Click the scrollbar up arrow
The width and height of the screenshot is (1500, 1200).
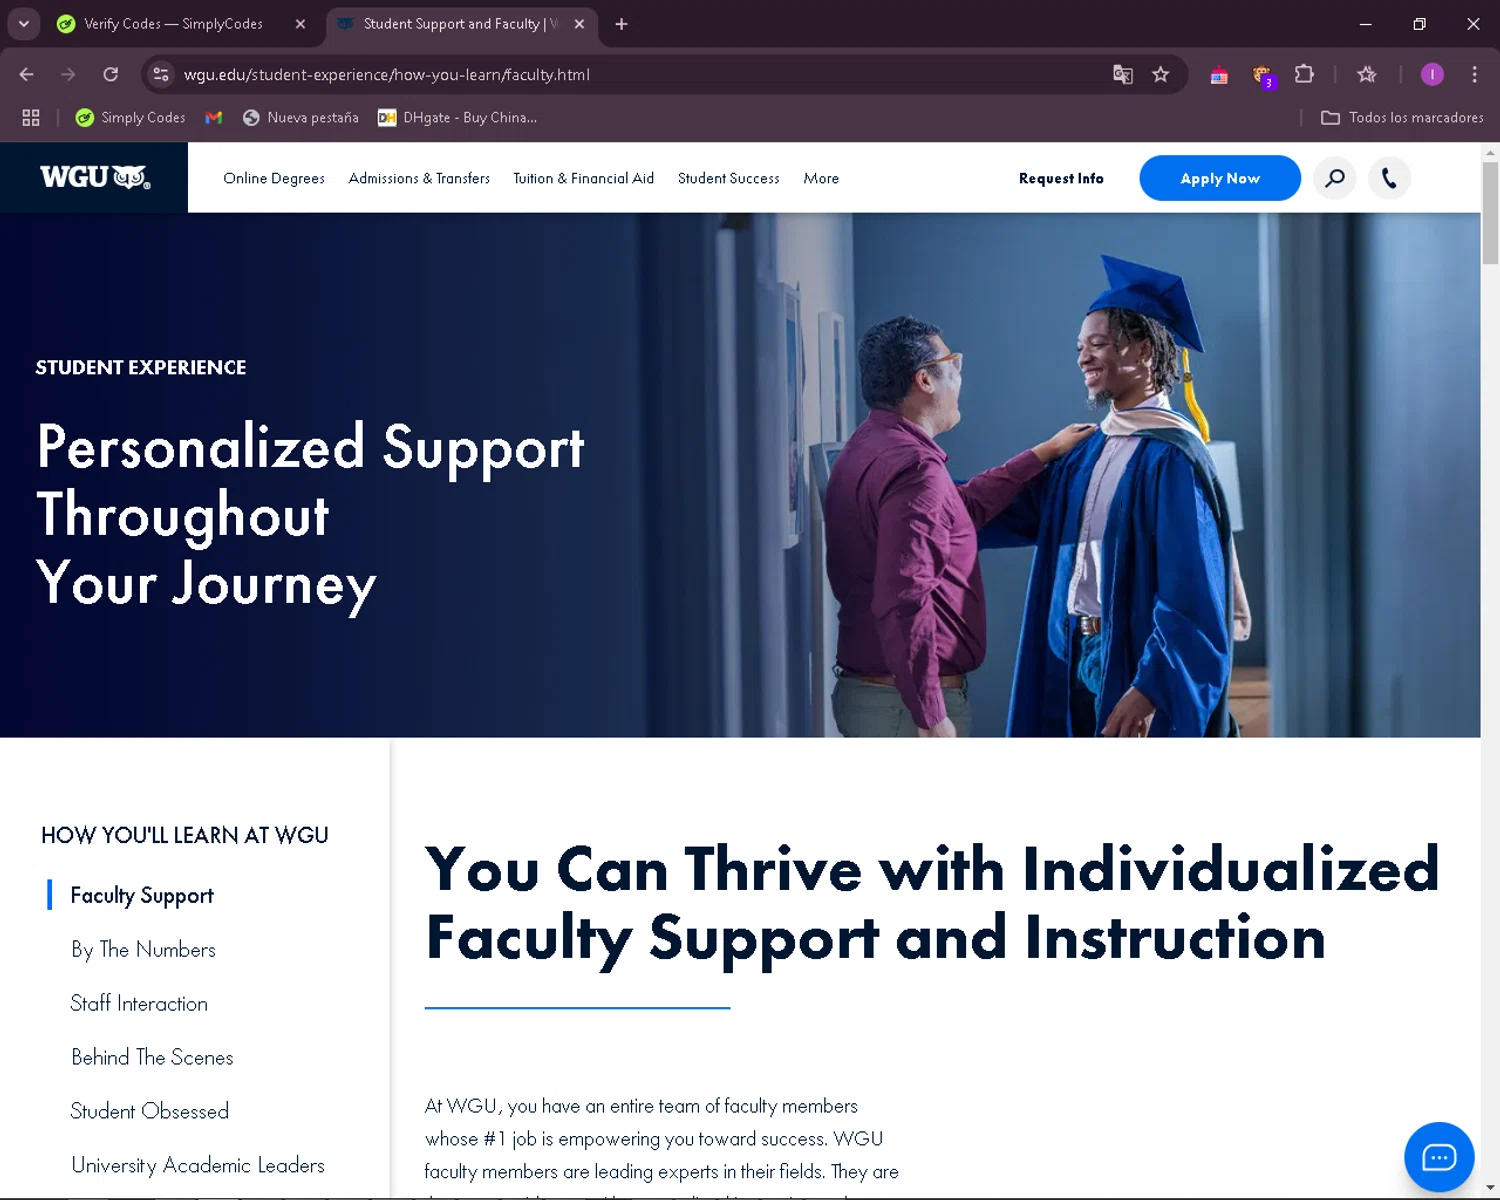click(x=1490, y=152)
